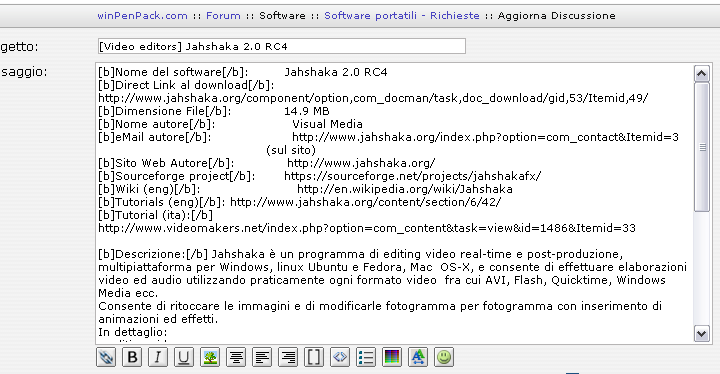
Task: Click the subject field with Jahshaka 2.0 RC4
Action: (281, 46)
